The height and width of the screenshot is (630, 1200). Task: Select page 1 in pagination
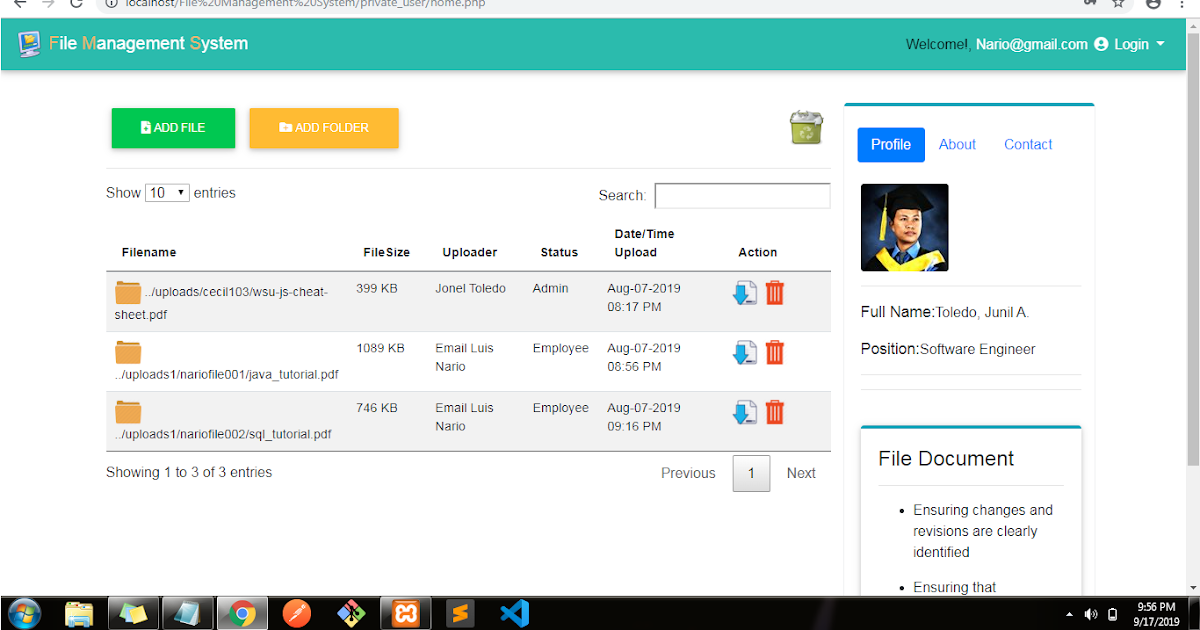pos(751,472)
